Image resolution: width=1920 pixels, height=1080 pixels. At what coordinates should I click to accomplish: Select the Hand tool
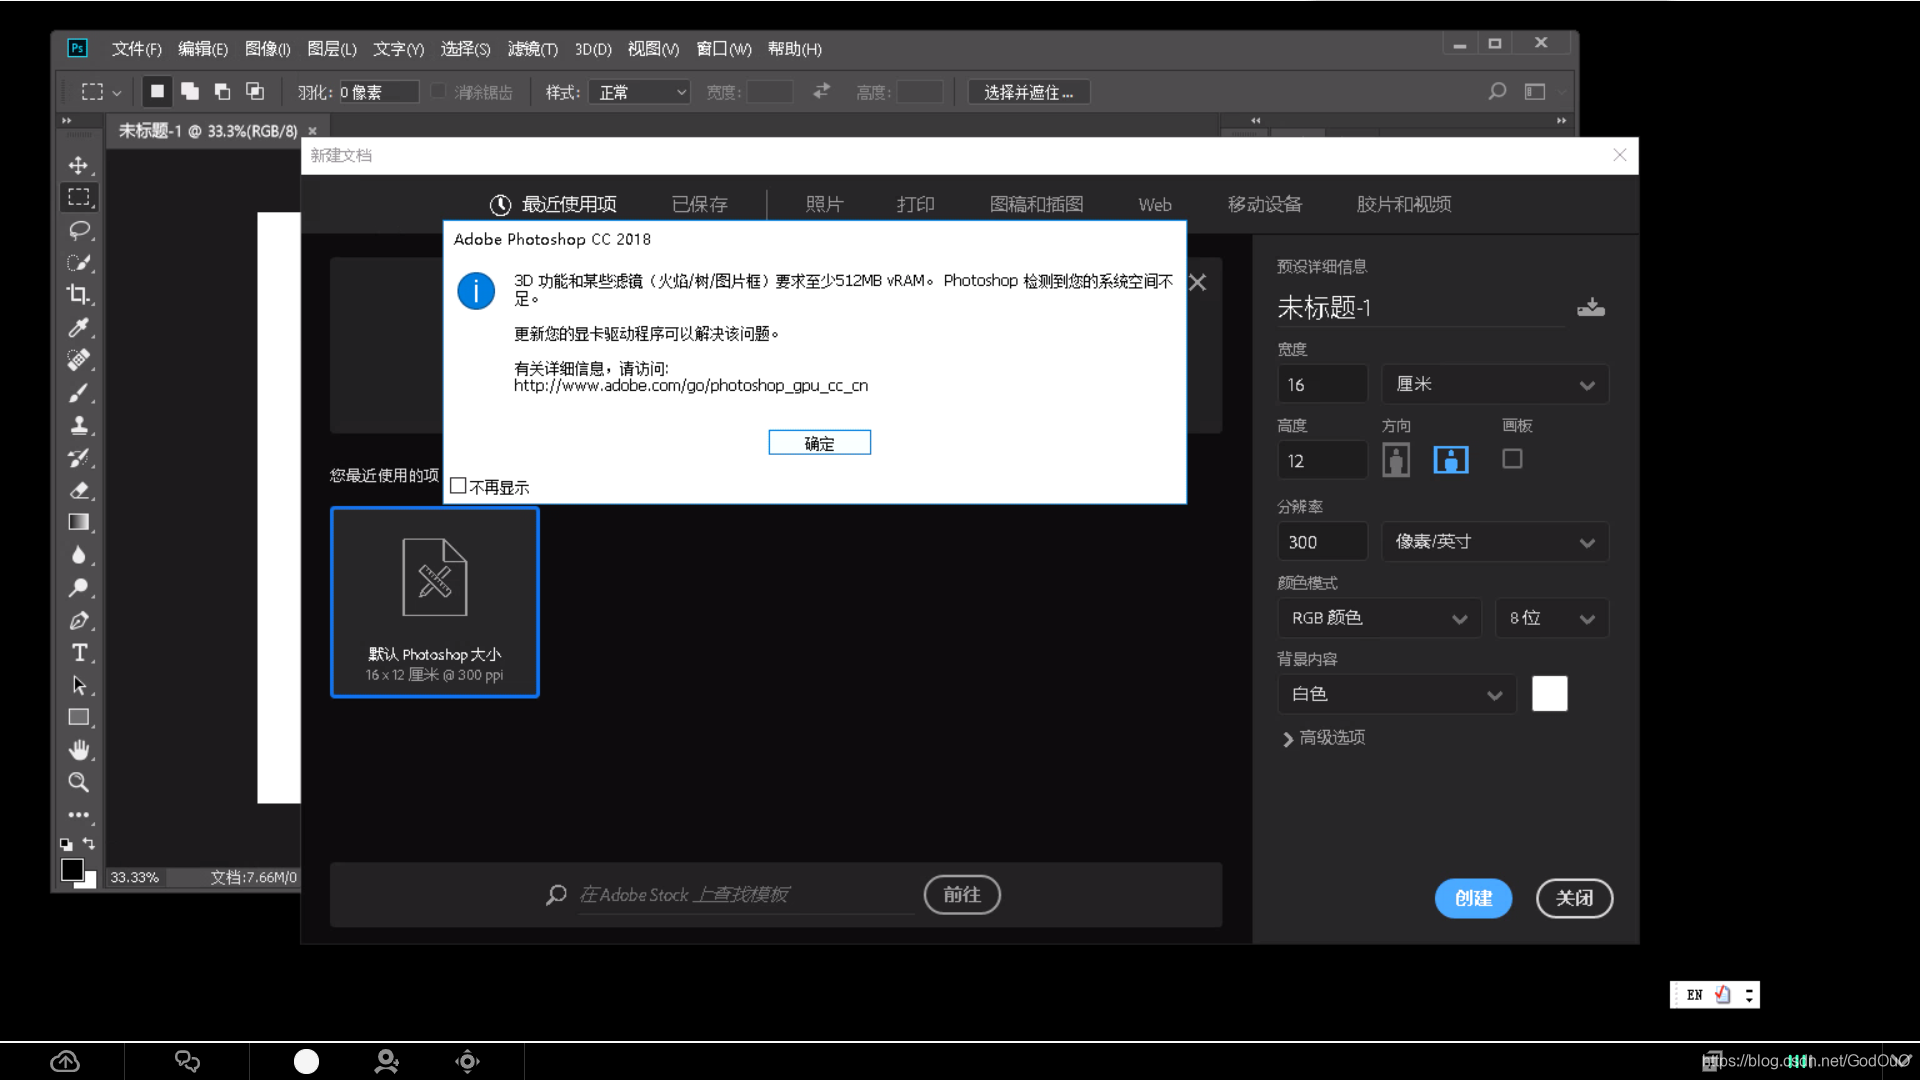click(78, 750)
